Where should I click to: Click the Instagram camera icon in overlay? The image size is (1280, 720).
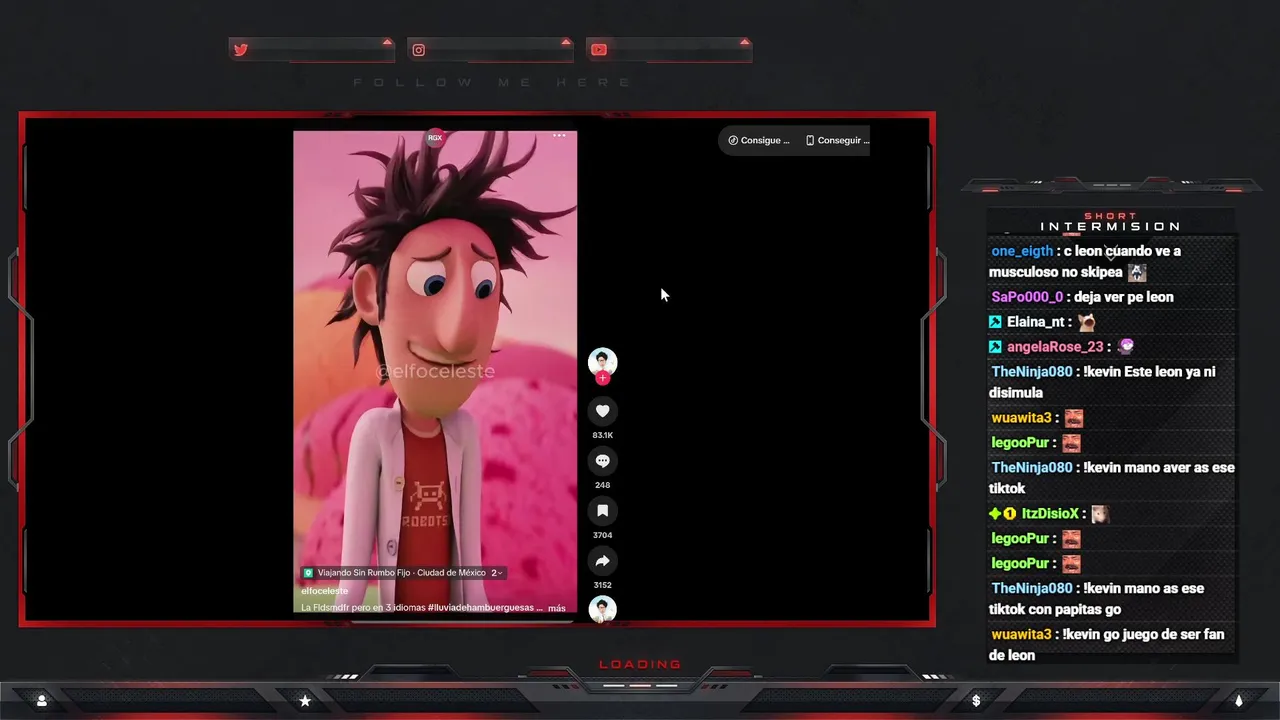pos(419,50)
